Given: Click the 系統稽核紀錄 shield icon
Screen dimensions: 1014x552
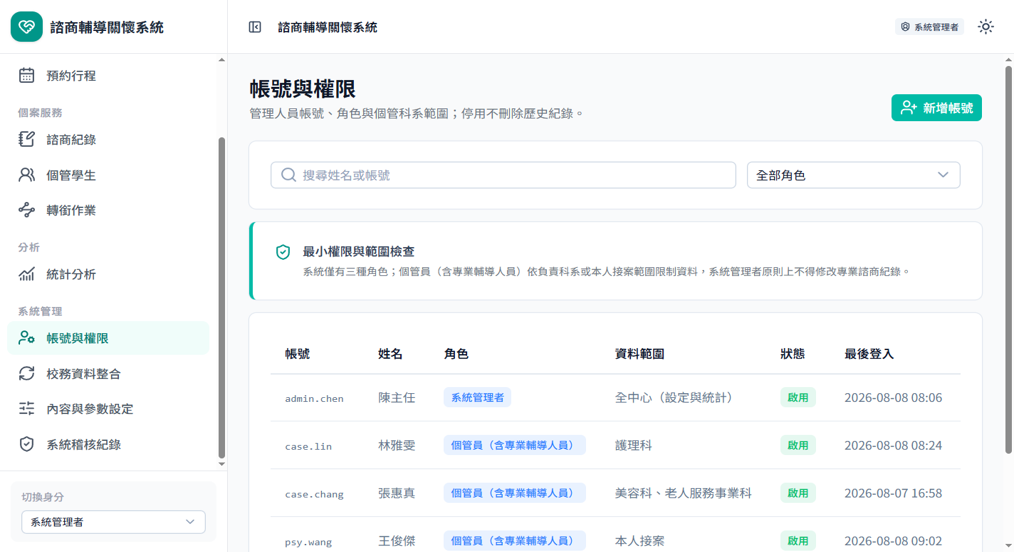Looking at the screenshot, I should point(27,444).
